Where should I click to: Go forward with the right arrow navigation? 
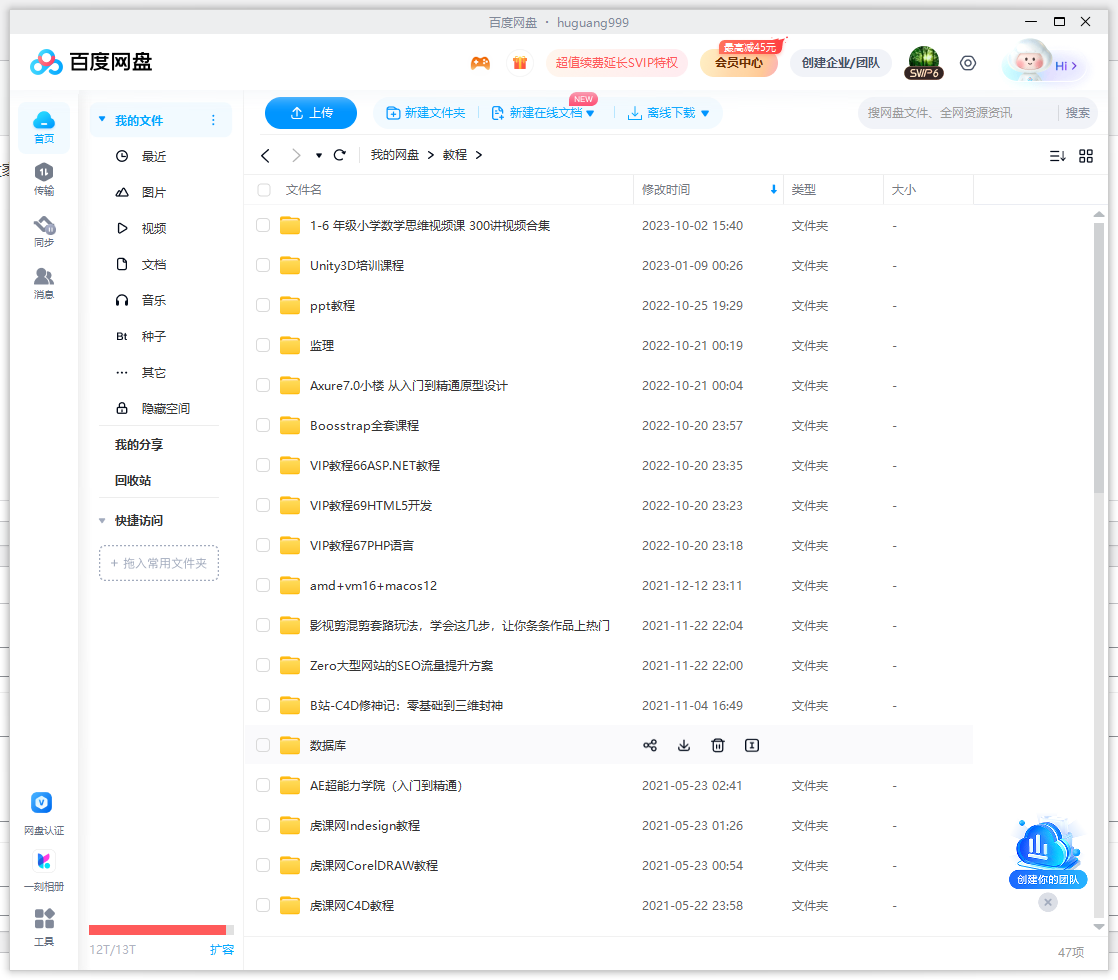coord(296,155)
